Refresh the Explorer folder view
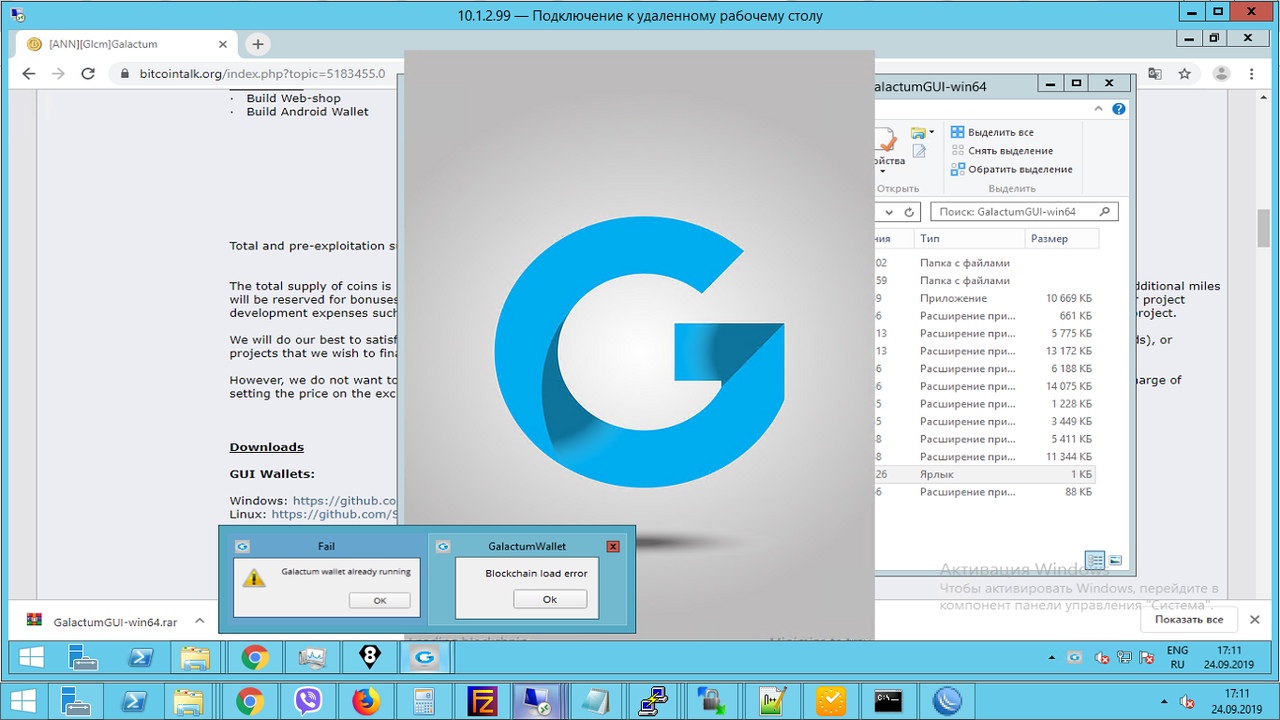1280x720 pixels. [x=909, y=212]
